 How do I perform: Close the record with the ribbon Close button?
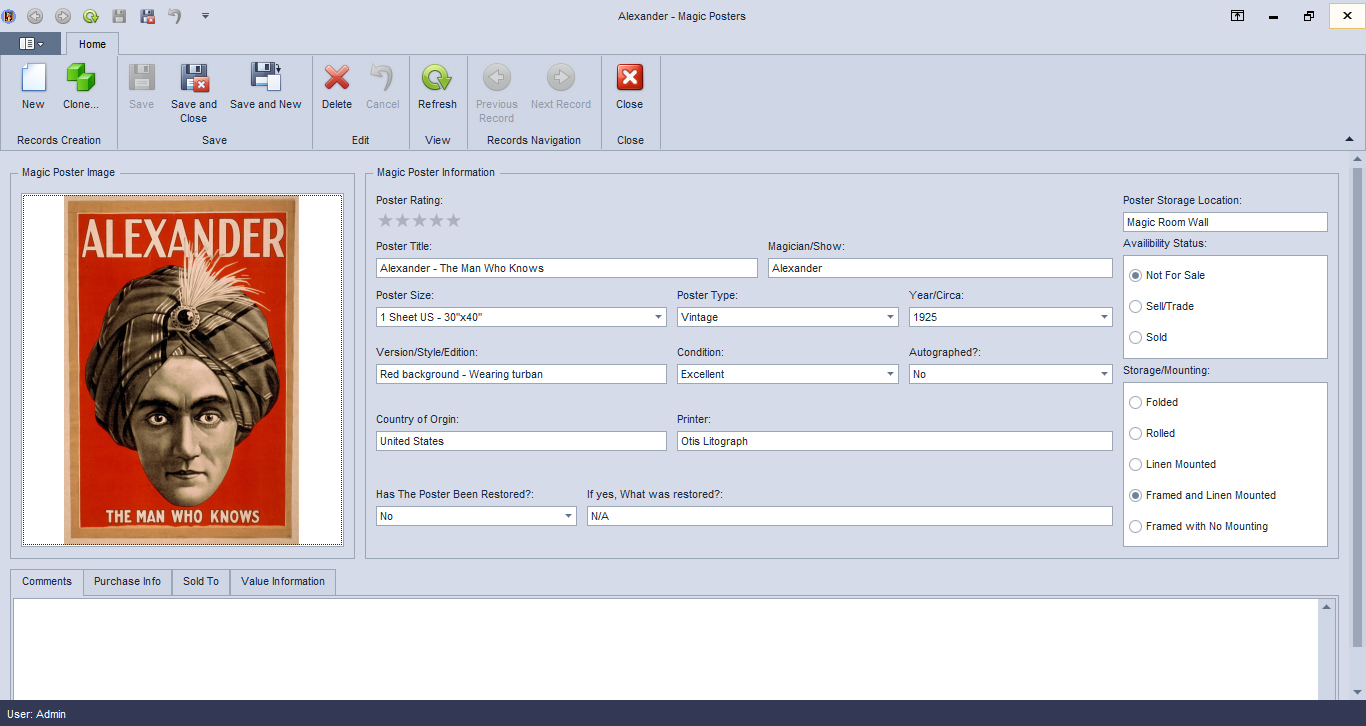630,86
